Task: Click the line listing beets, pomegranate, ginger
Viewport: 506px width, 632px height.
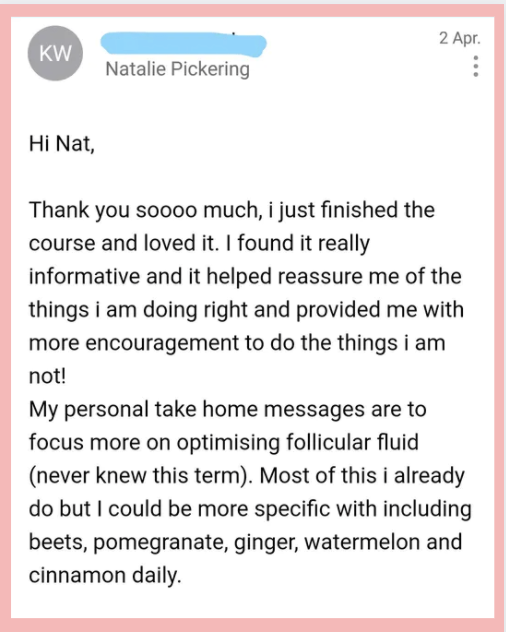Action: (246, 543)
